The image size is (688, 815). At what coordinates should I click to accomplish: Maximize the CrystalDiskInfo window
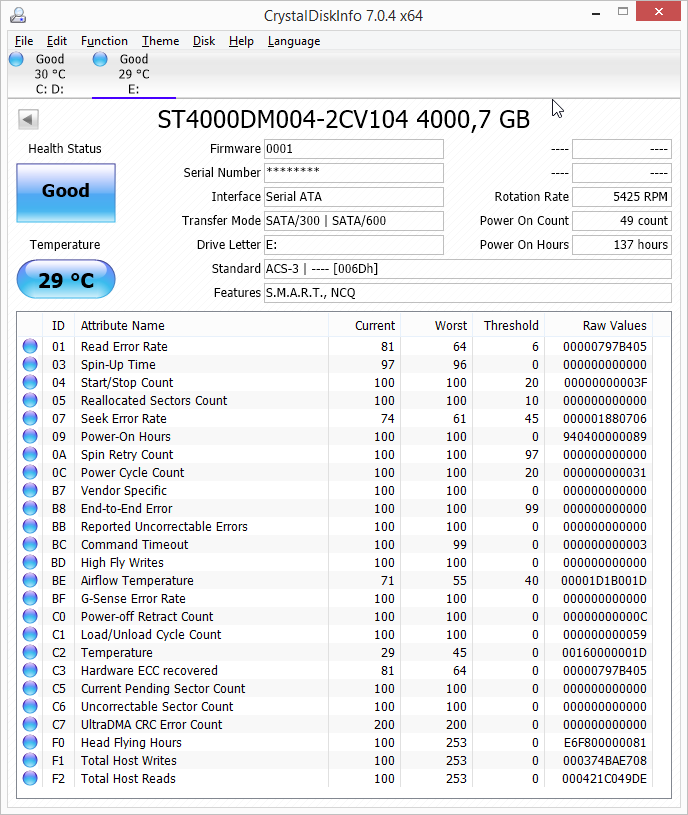[623, 12]
